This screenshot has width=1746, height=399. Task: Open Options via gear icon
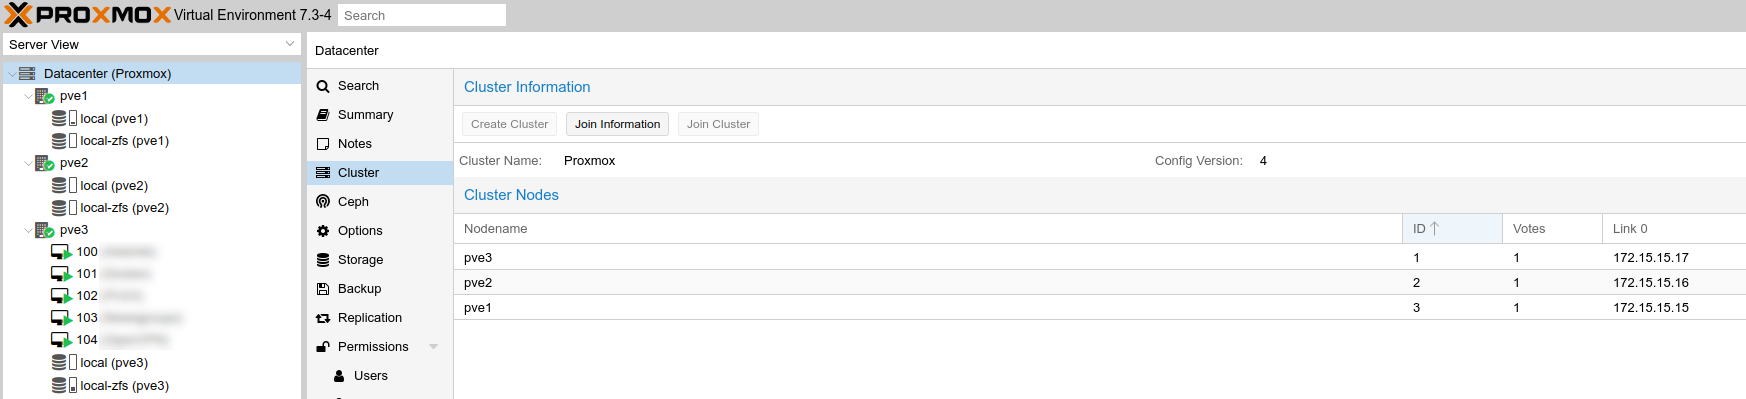[x=323, y=230]
